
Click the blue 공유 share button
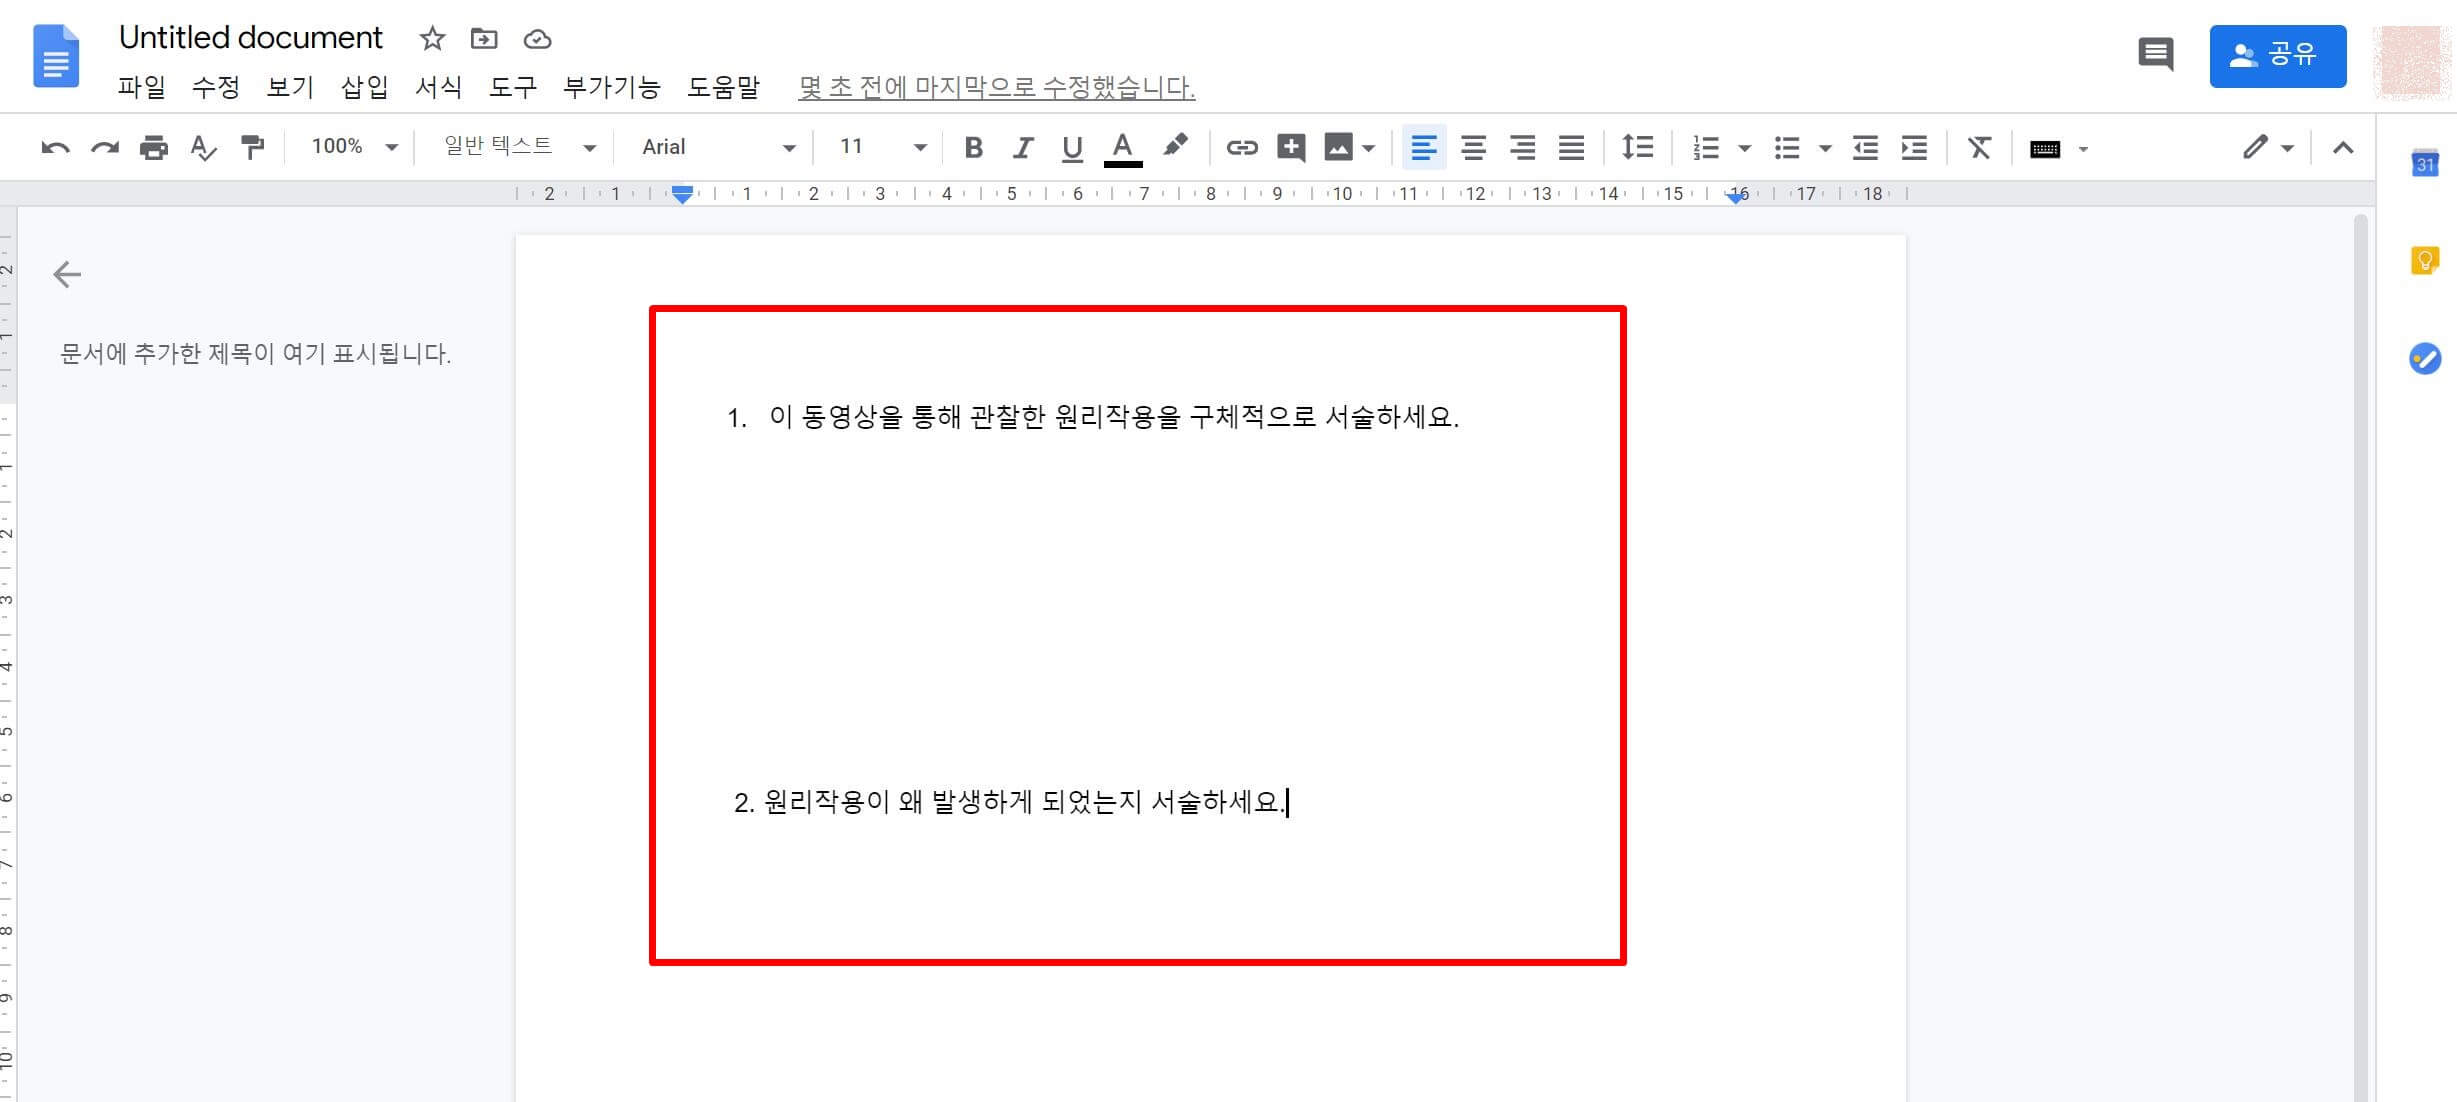(x=2277, y=56)
